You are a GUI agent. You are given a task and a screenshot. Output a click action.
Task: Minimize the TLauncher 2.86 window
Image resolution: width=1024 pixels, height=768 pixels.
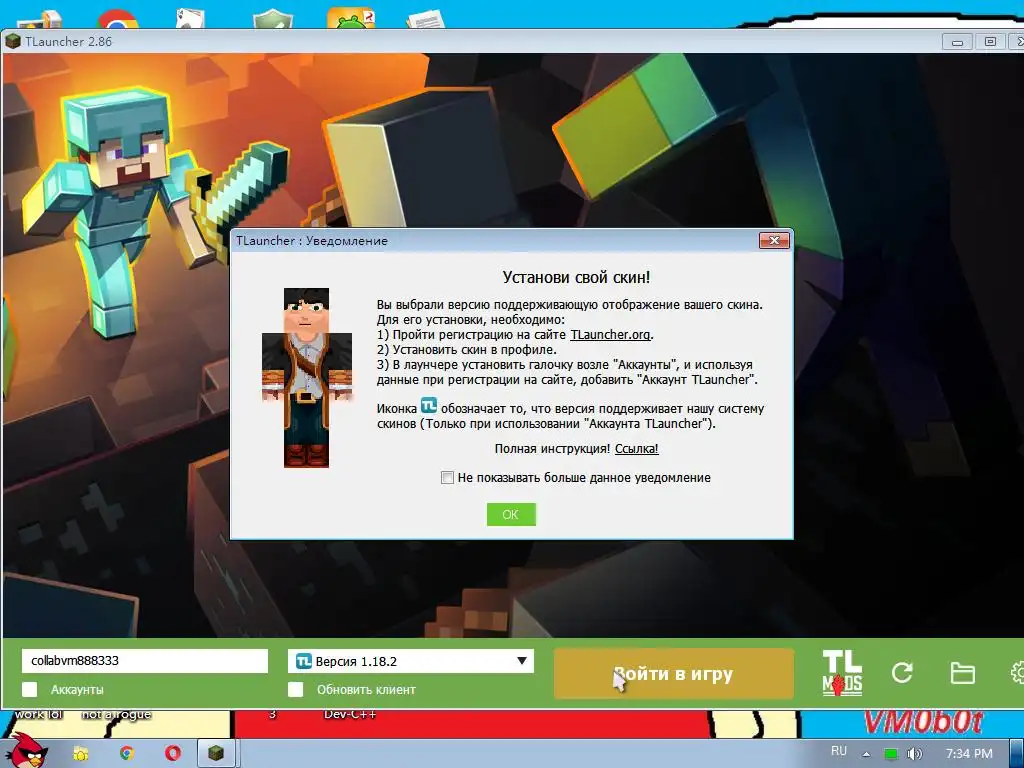click(957, 42)
